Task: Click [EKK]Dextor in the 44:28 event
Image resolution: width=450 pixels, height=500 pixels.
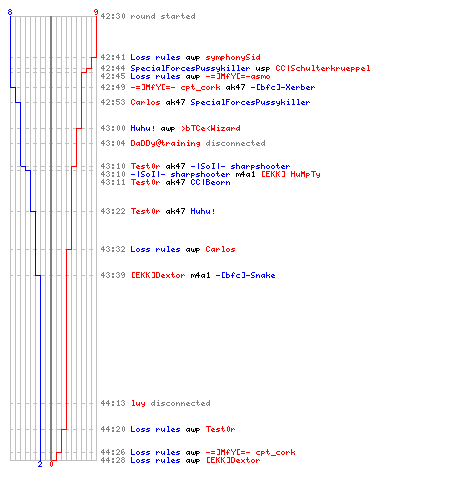Action: [x=233, y=460]
